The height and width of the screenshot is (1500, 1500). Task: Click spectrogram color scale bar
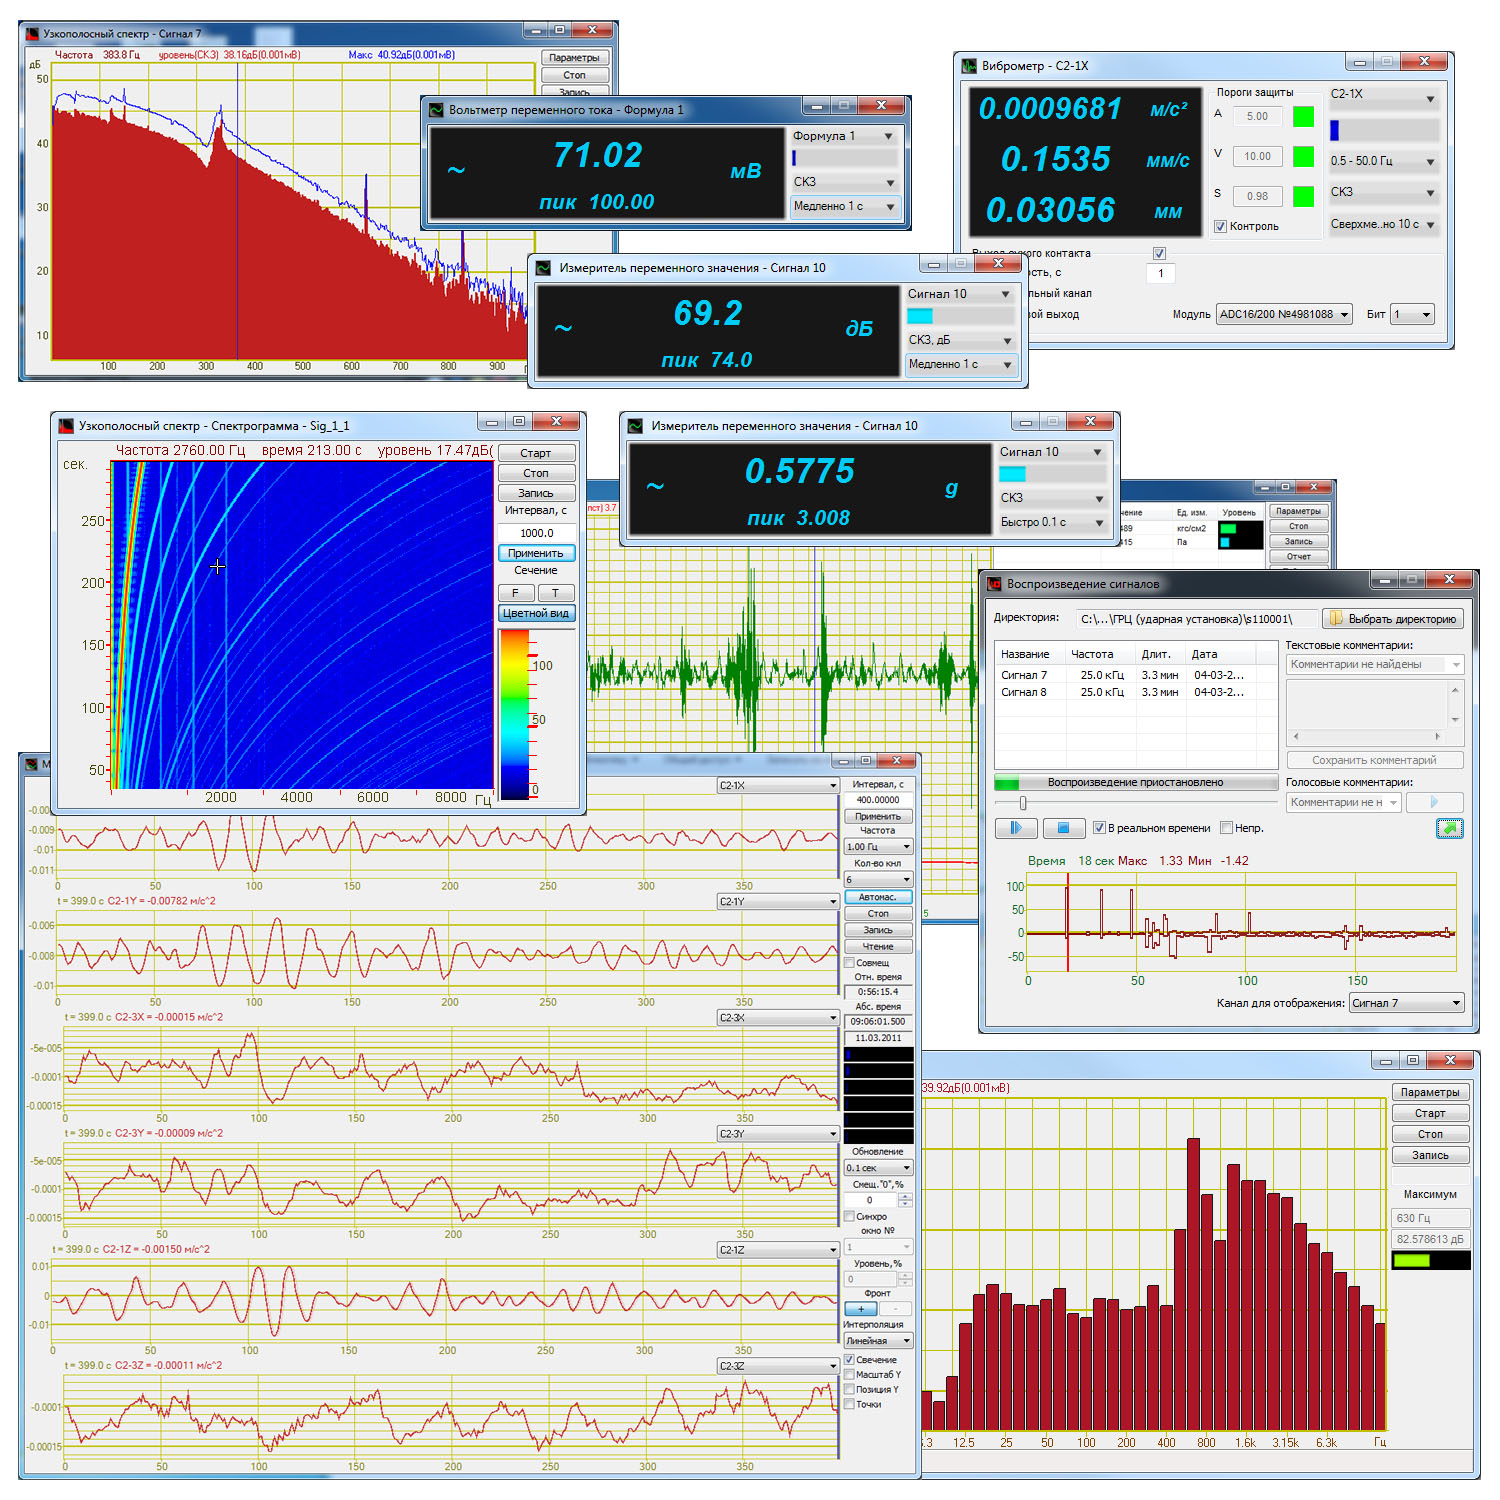tap(514, 714)
